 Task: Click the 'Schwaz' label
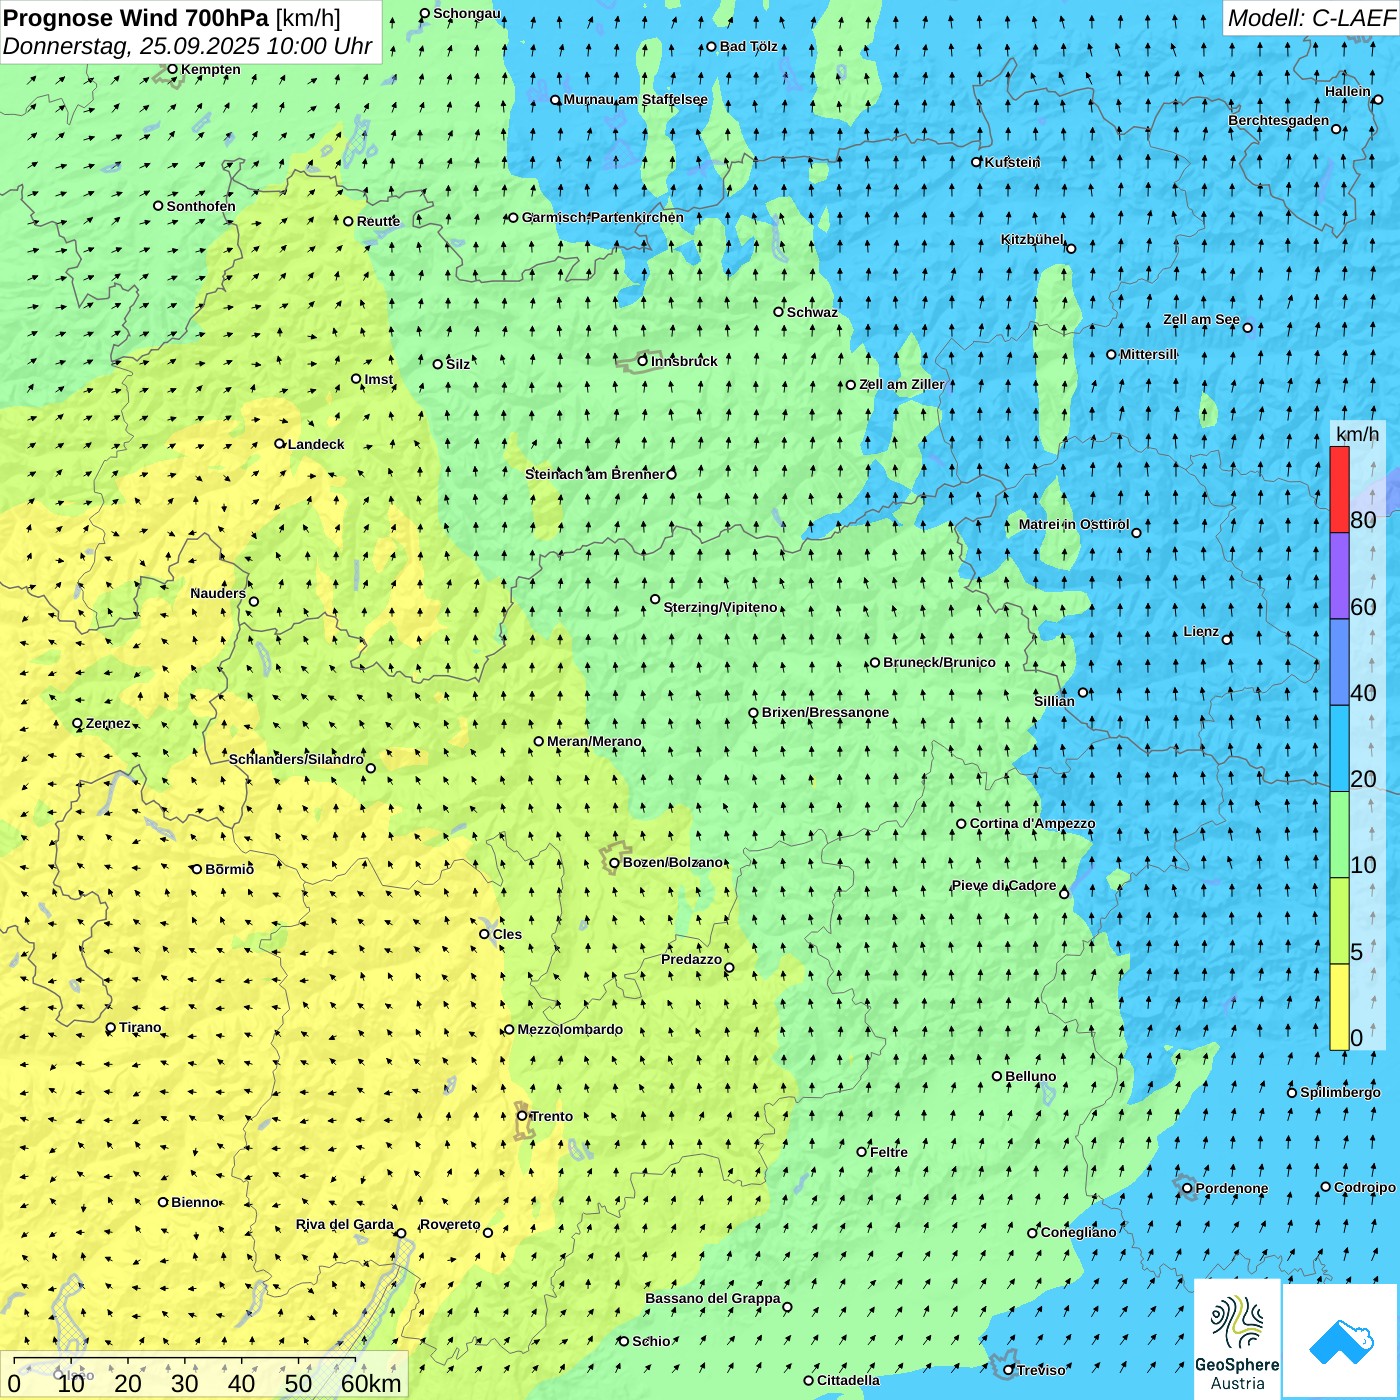point(812,312)
